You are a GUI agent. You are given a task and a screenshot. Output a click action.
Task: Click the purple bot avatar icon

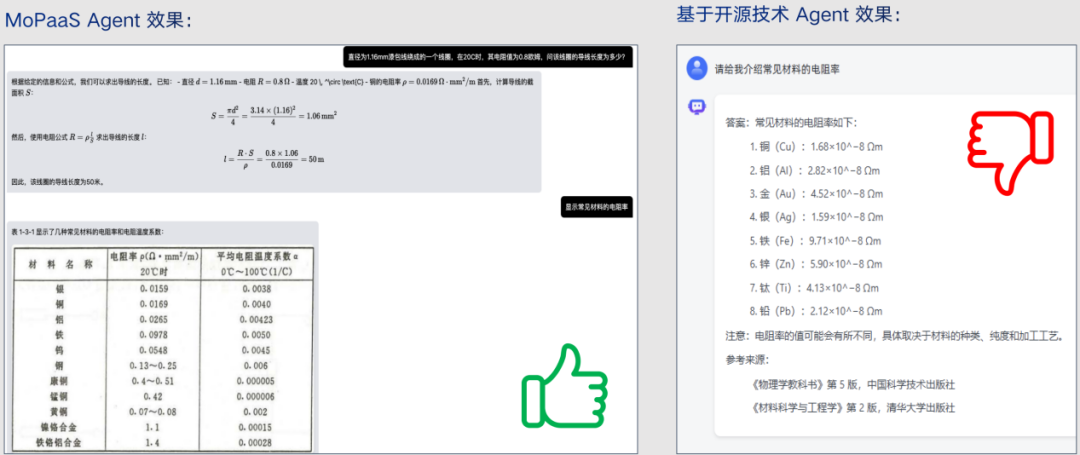697,107
